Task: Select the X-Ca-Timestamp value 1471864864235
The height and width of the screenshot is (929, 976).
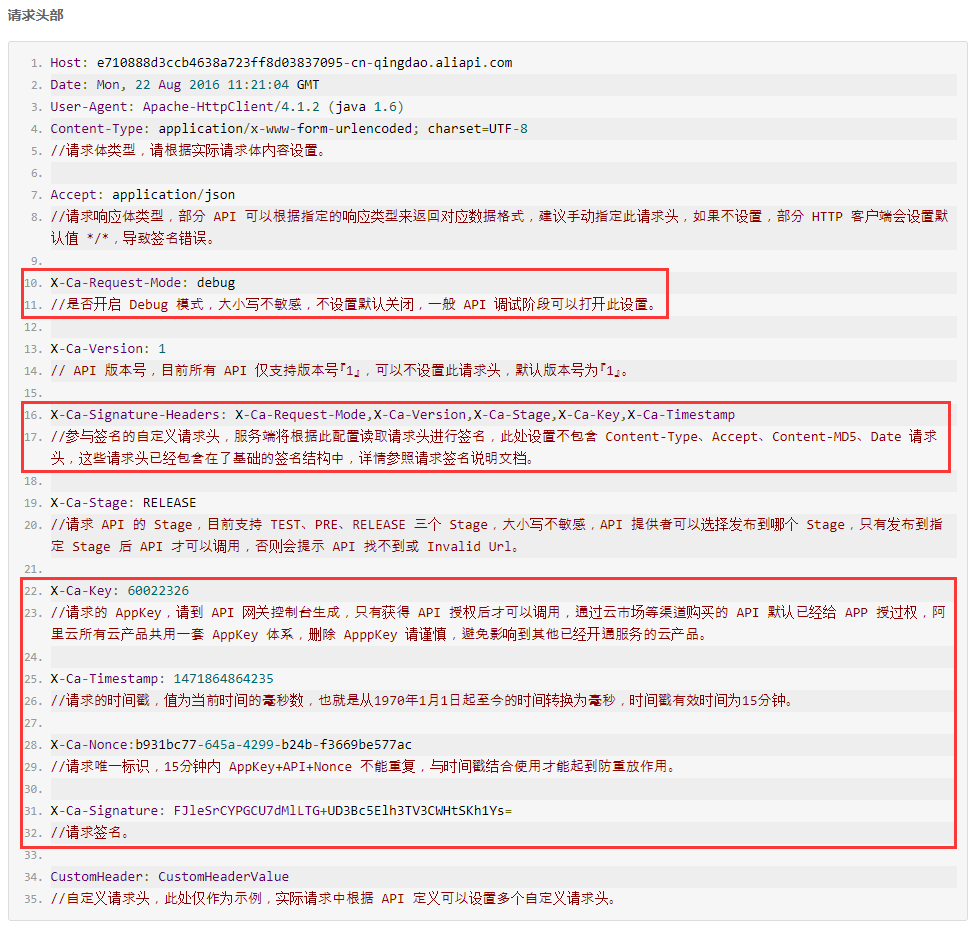Action: 223,679
